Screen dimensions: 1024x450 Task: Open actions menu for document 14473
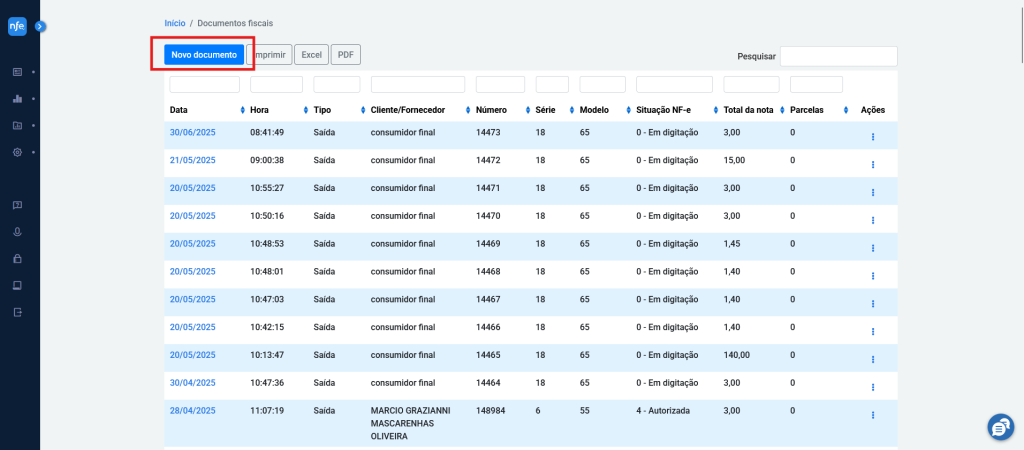coord(872,137)
